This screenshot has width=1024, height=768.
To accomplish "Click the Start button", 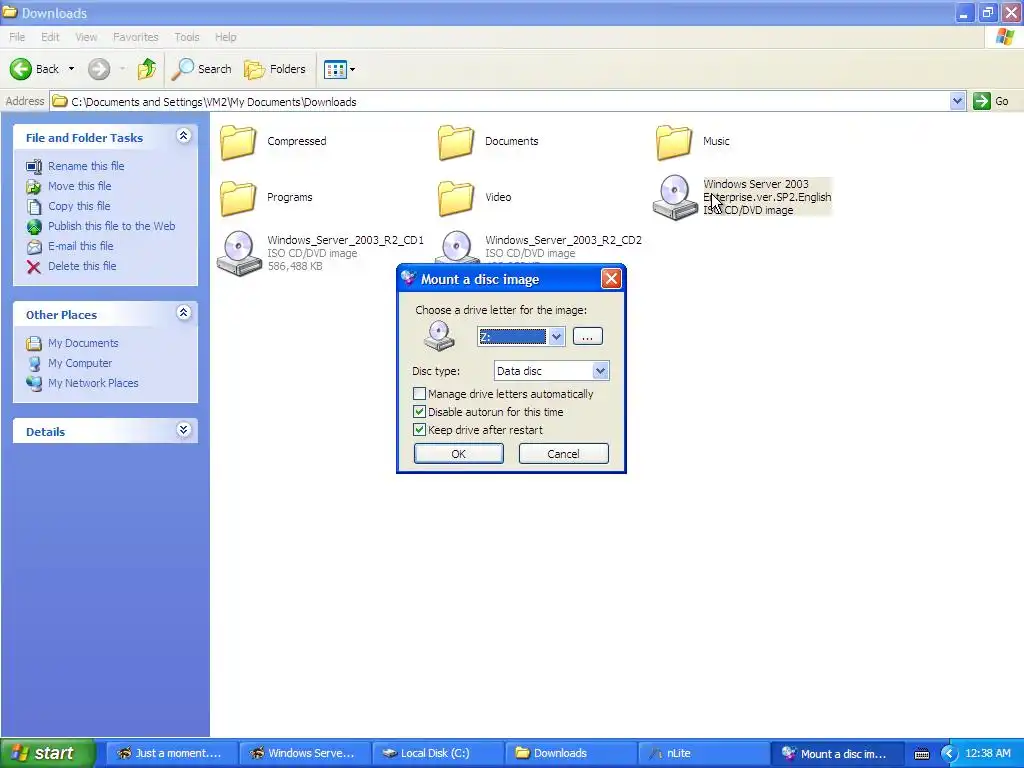I will pos(47,753).
